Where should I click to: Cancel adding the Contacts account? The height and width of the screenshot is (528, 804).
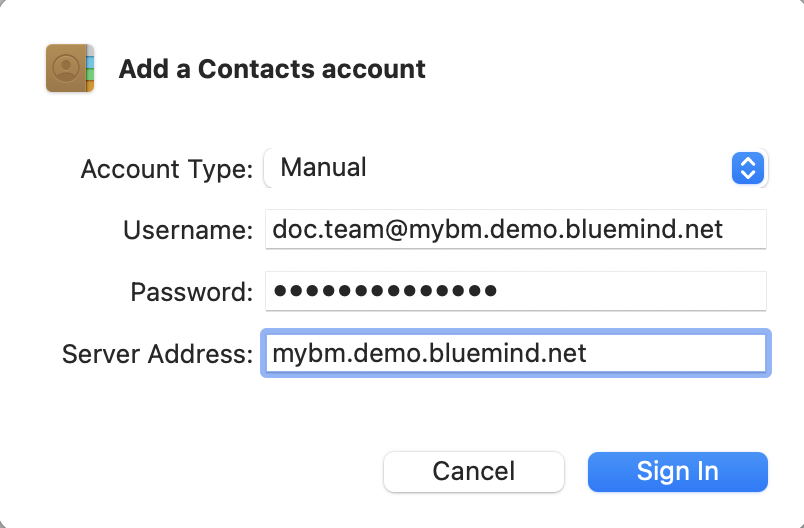[473, 471]
